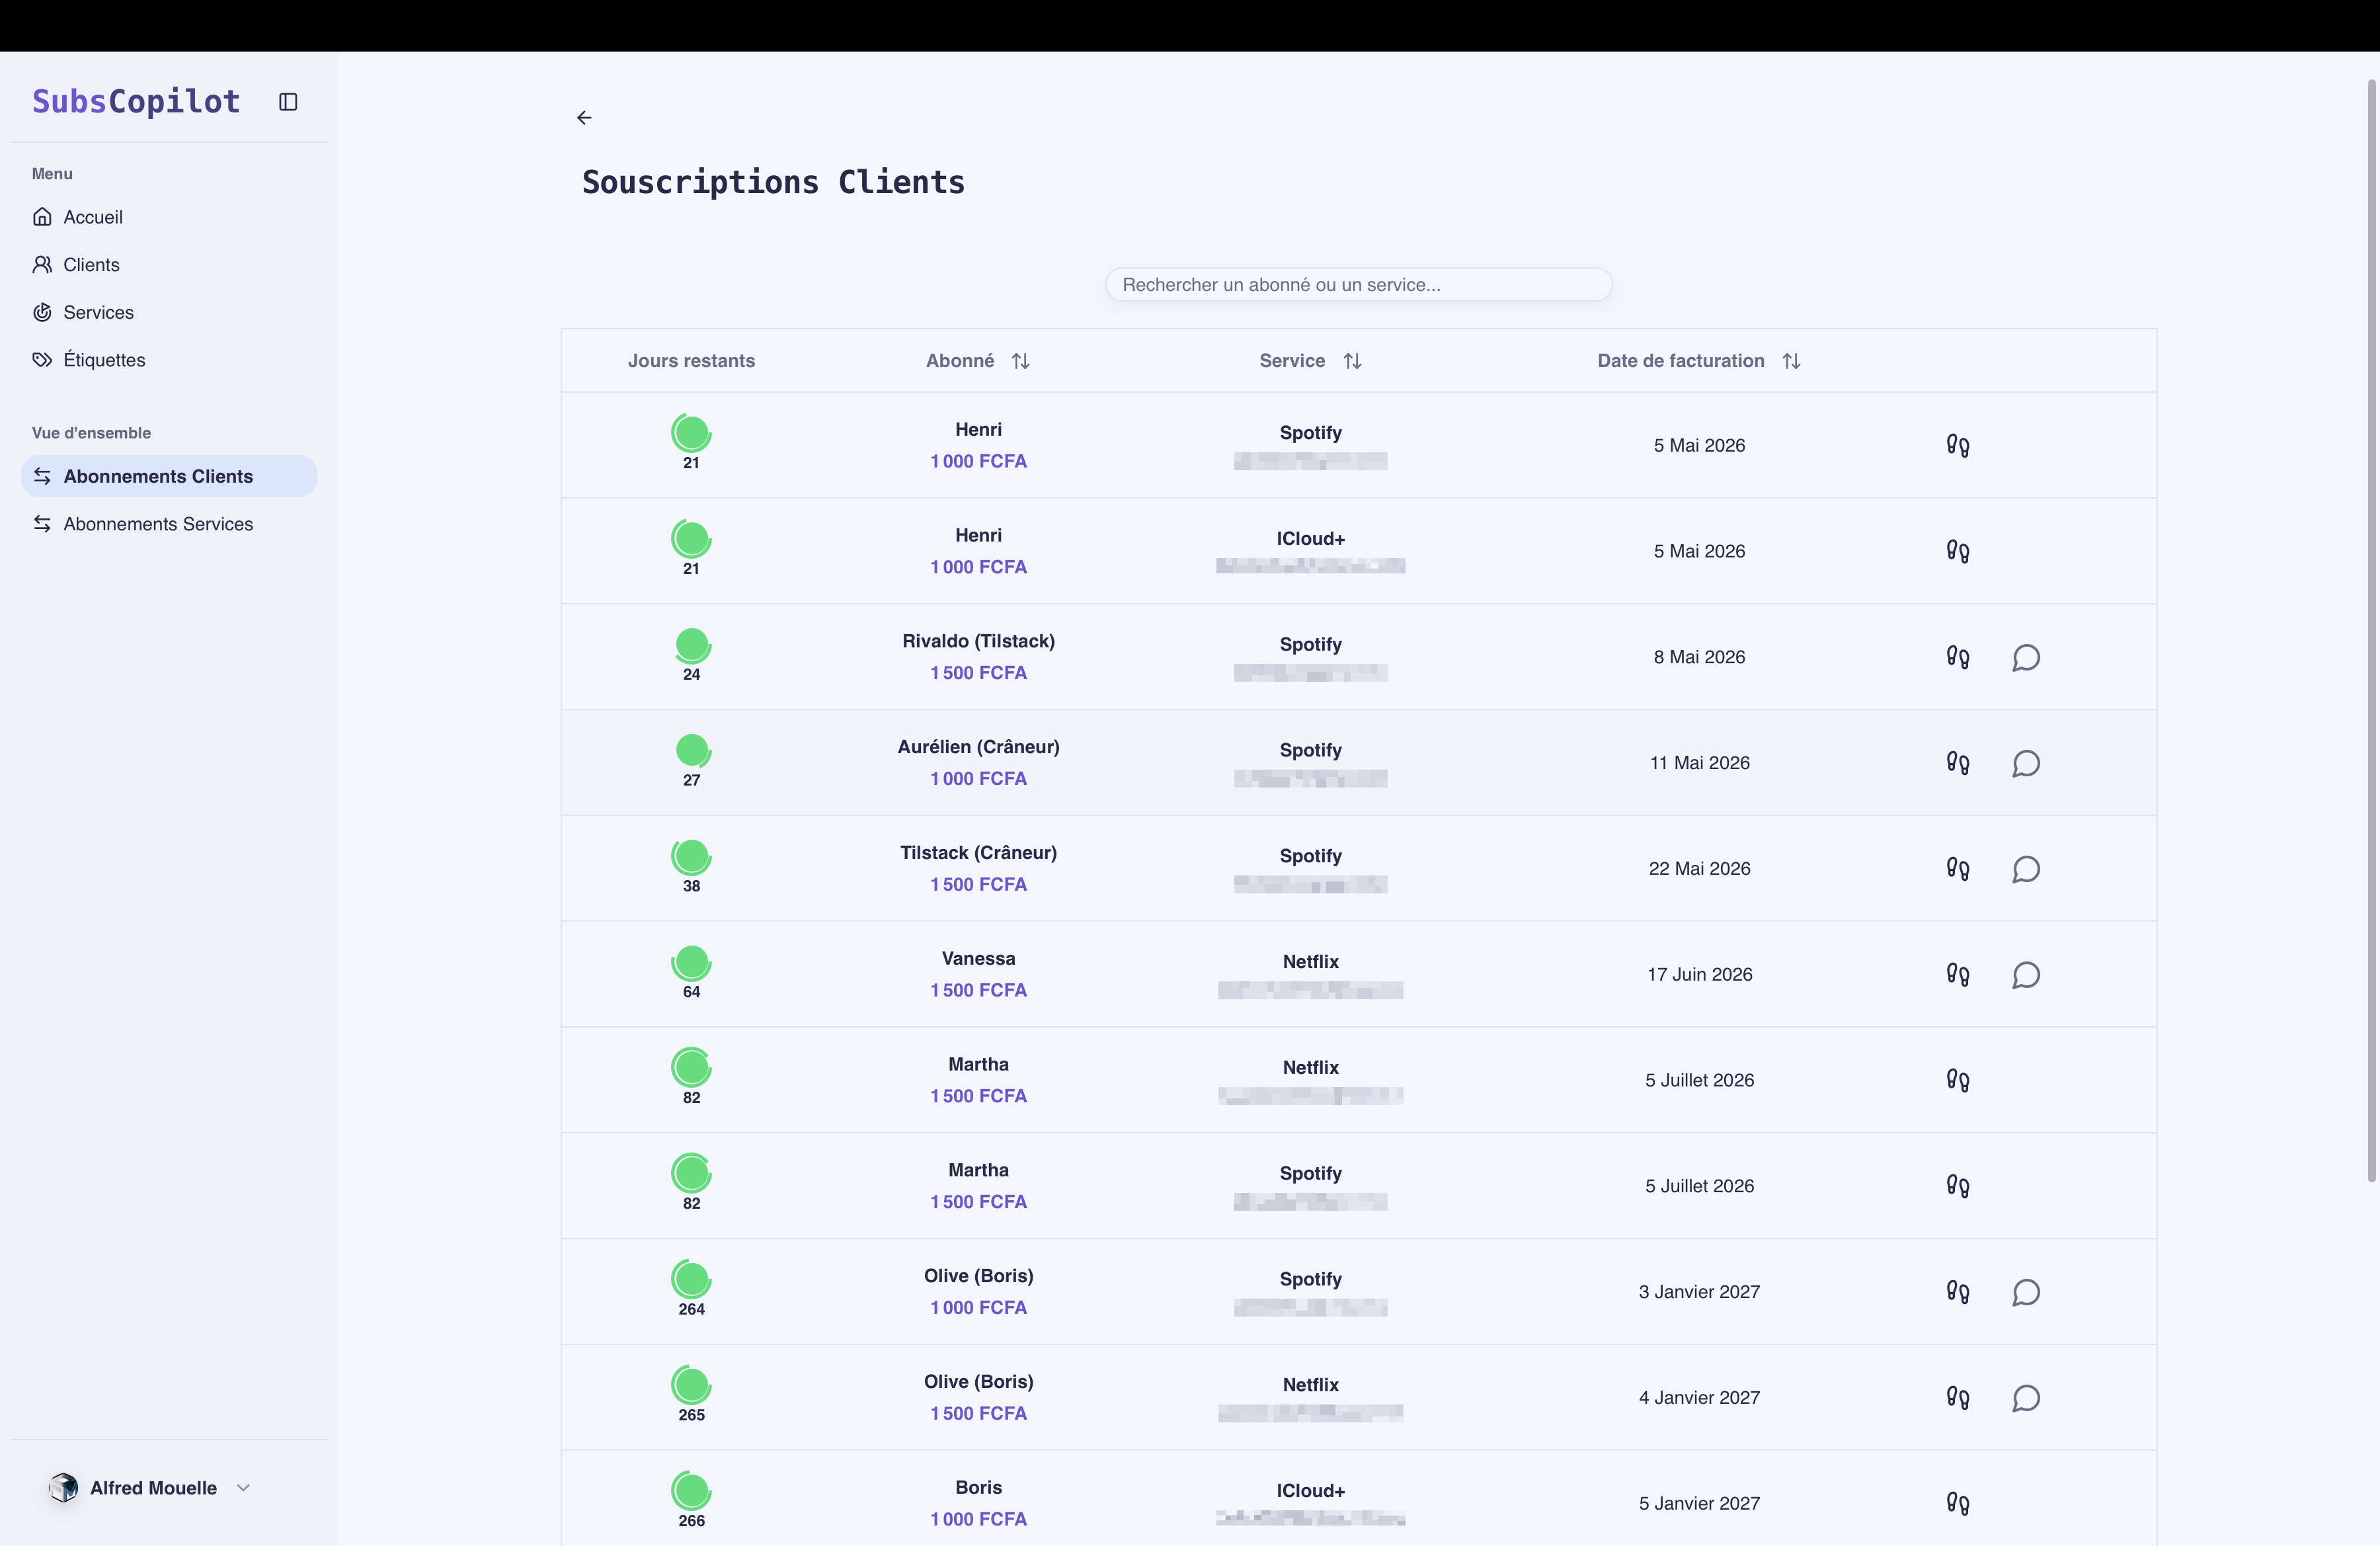
Task: Open footsteps icon for Henri Spotify row
Action: pyautogui.click(x=1957, y=445)
